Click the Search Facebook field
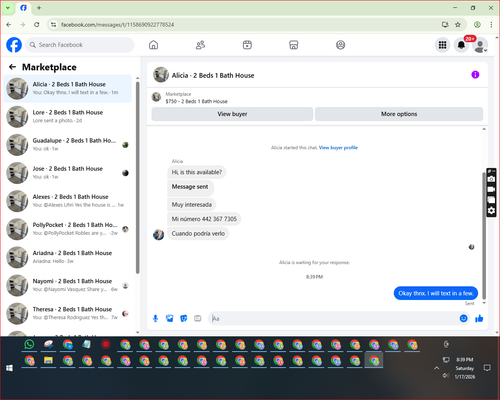Image resolution: width=500 pixels, height=400 pixels. coord(80,45)
